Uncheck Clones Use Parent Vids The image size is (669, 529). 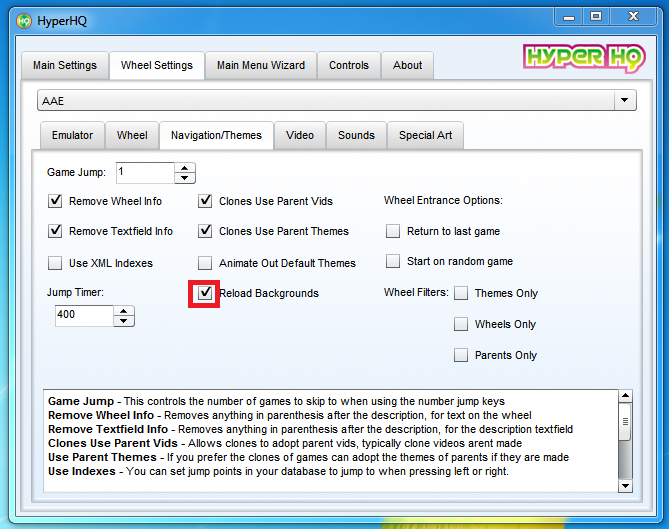[205, 201]
